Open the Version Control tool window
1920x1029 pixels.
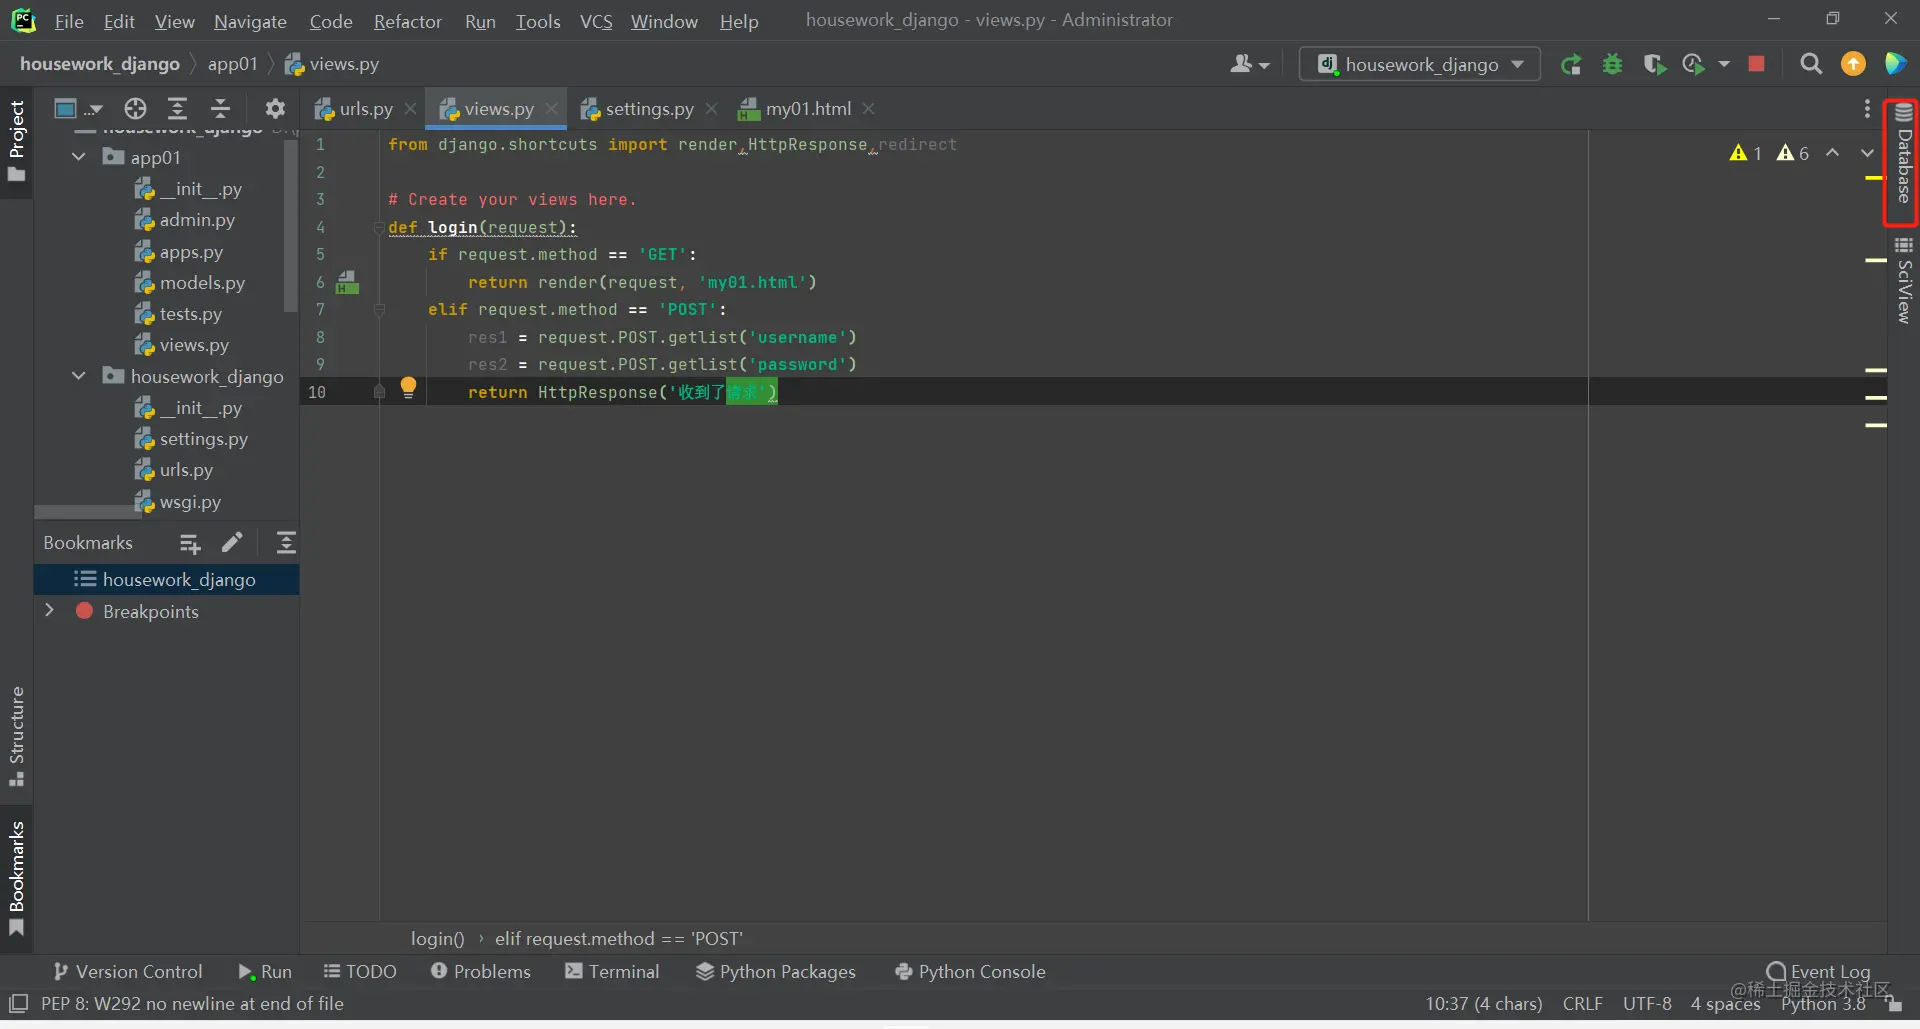tap(127, 971)
